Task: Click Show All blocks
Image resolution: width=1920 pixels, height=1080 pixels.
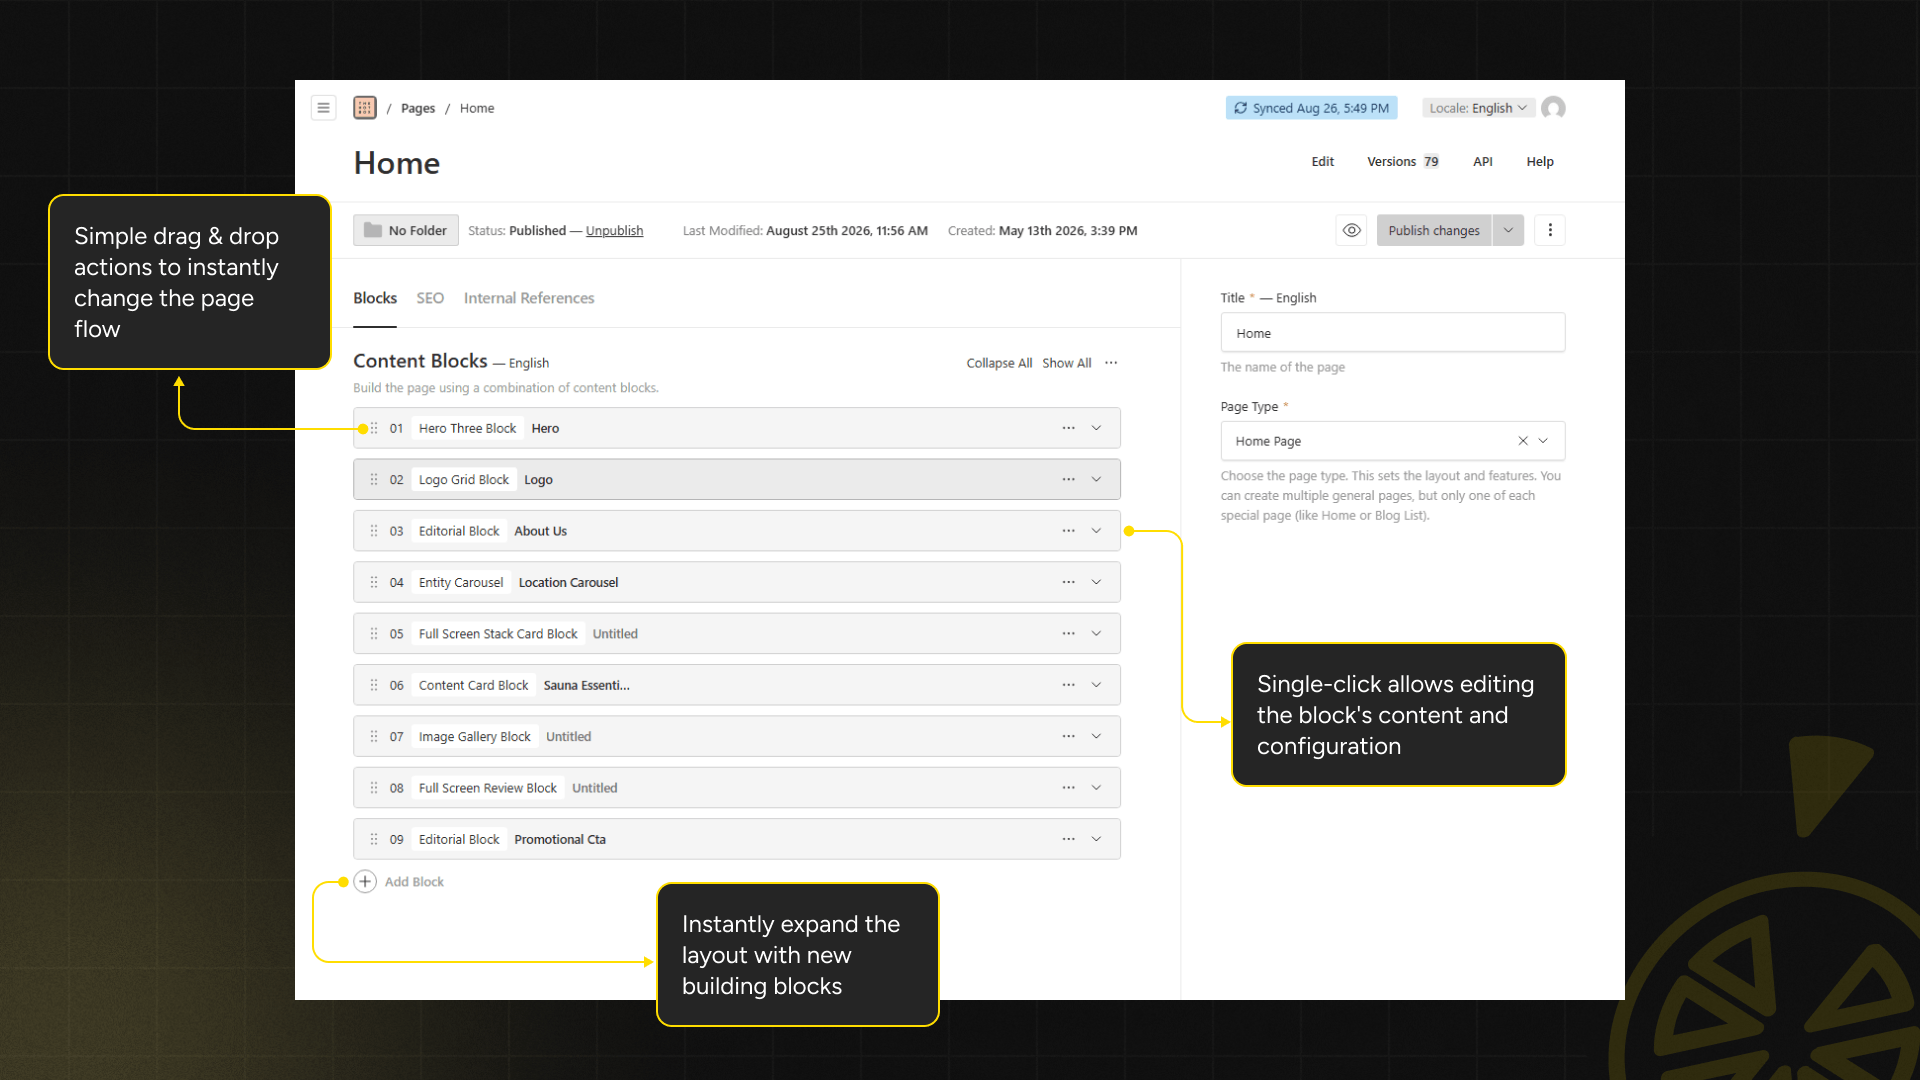Action: coord(1066,363)
